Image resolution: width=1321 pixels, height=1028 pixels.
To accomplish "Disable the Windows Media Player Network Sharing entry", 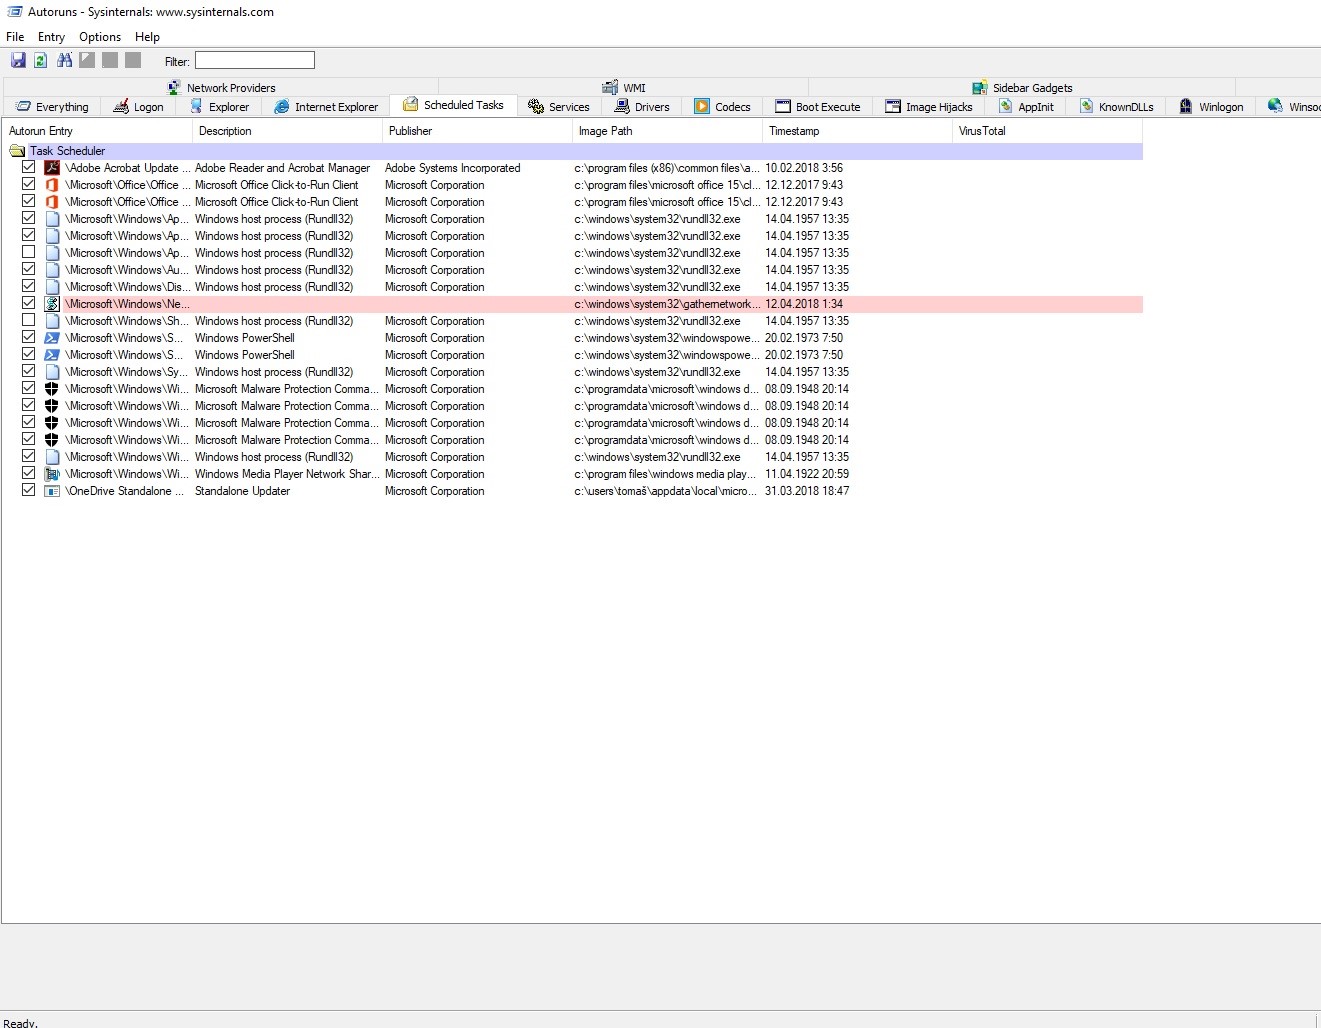I will (x=28, y=474).
